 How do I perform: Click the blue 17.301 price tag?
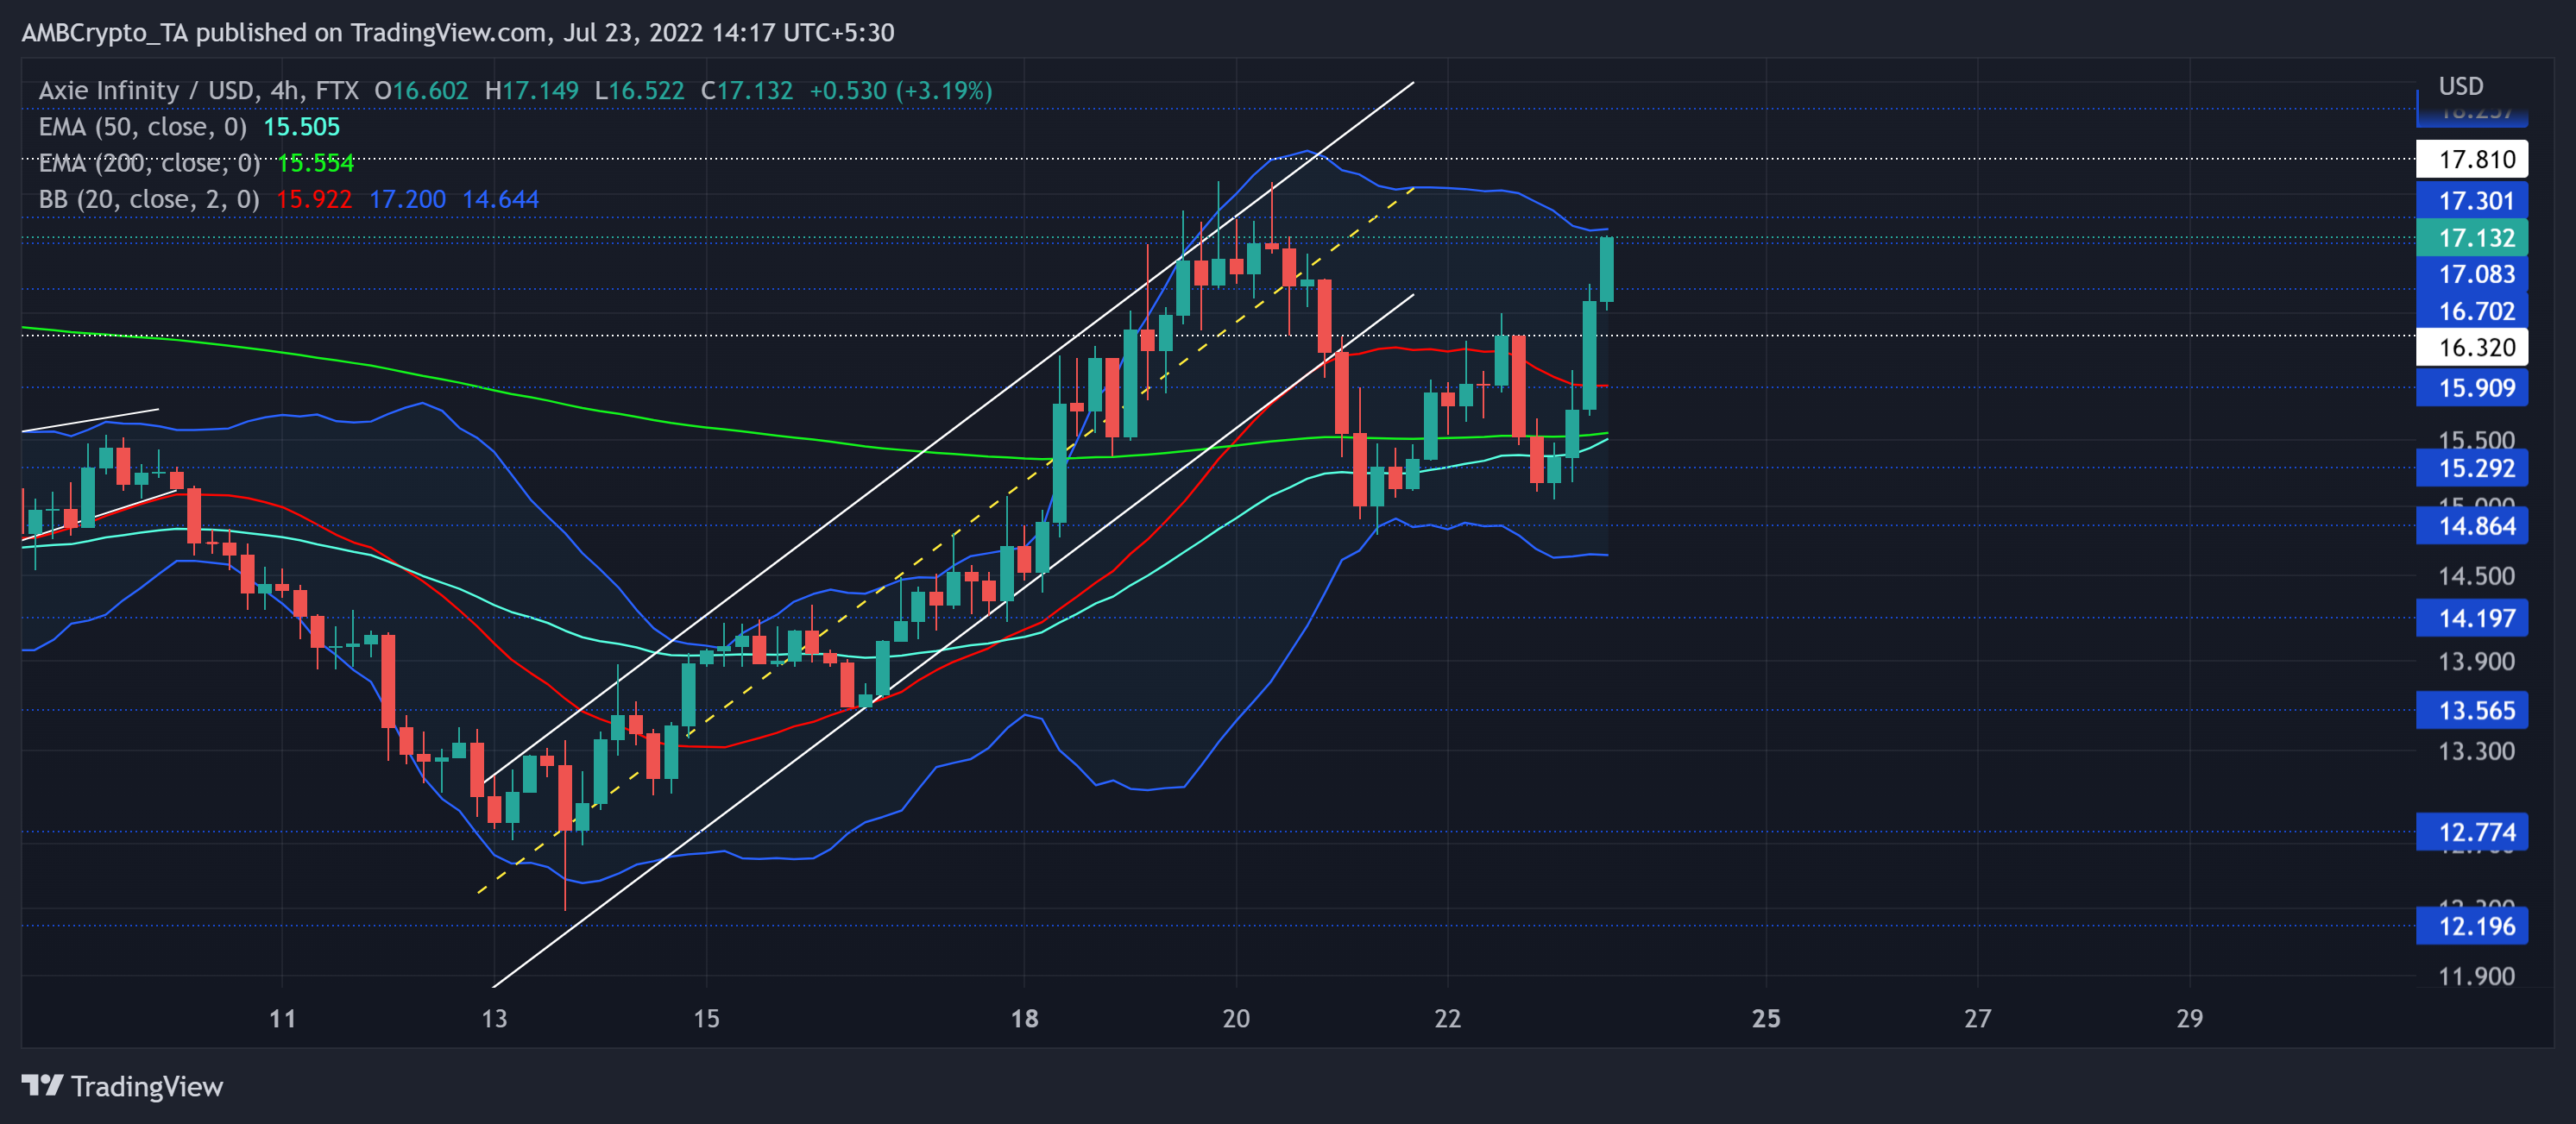[2471, 201]
